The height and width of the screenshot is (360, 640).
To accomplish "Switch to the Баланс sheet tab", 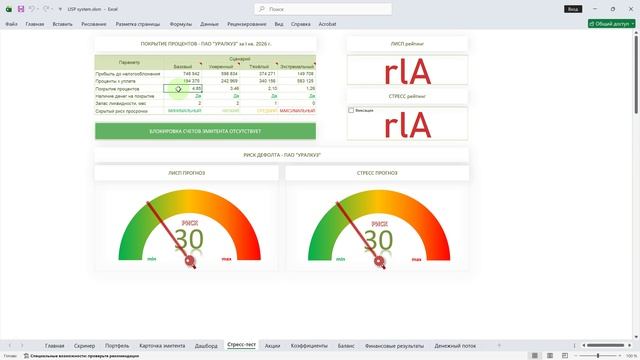I will [x=346, y=346].
